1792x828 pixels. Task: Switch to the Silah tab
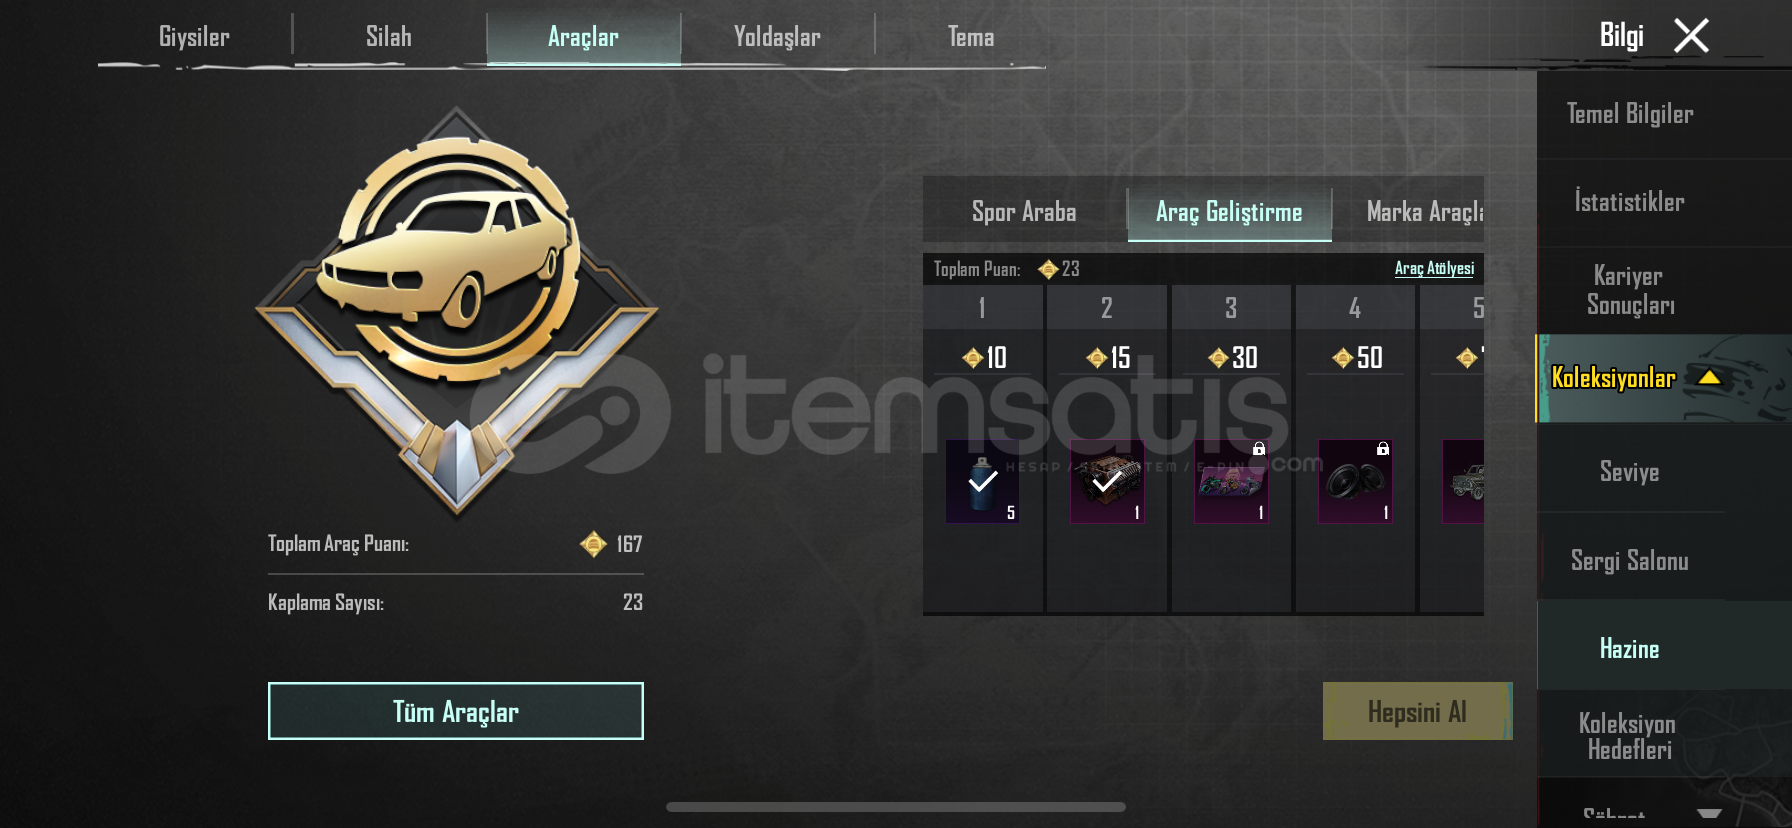(x=389, y=37)
